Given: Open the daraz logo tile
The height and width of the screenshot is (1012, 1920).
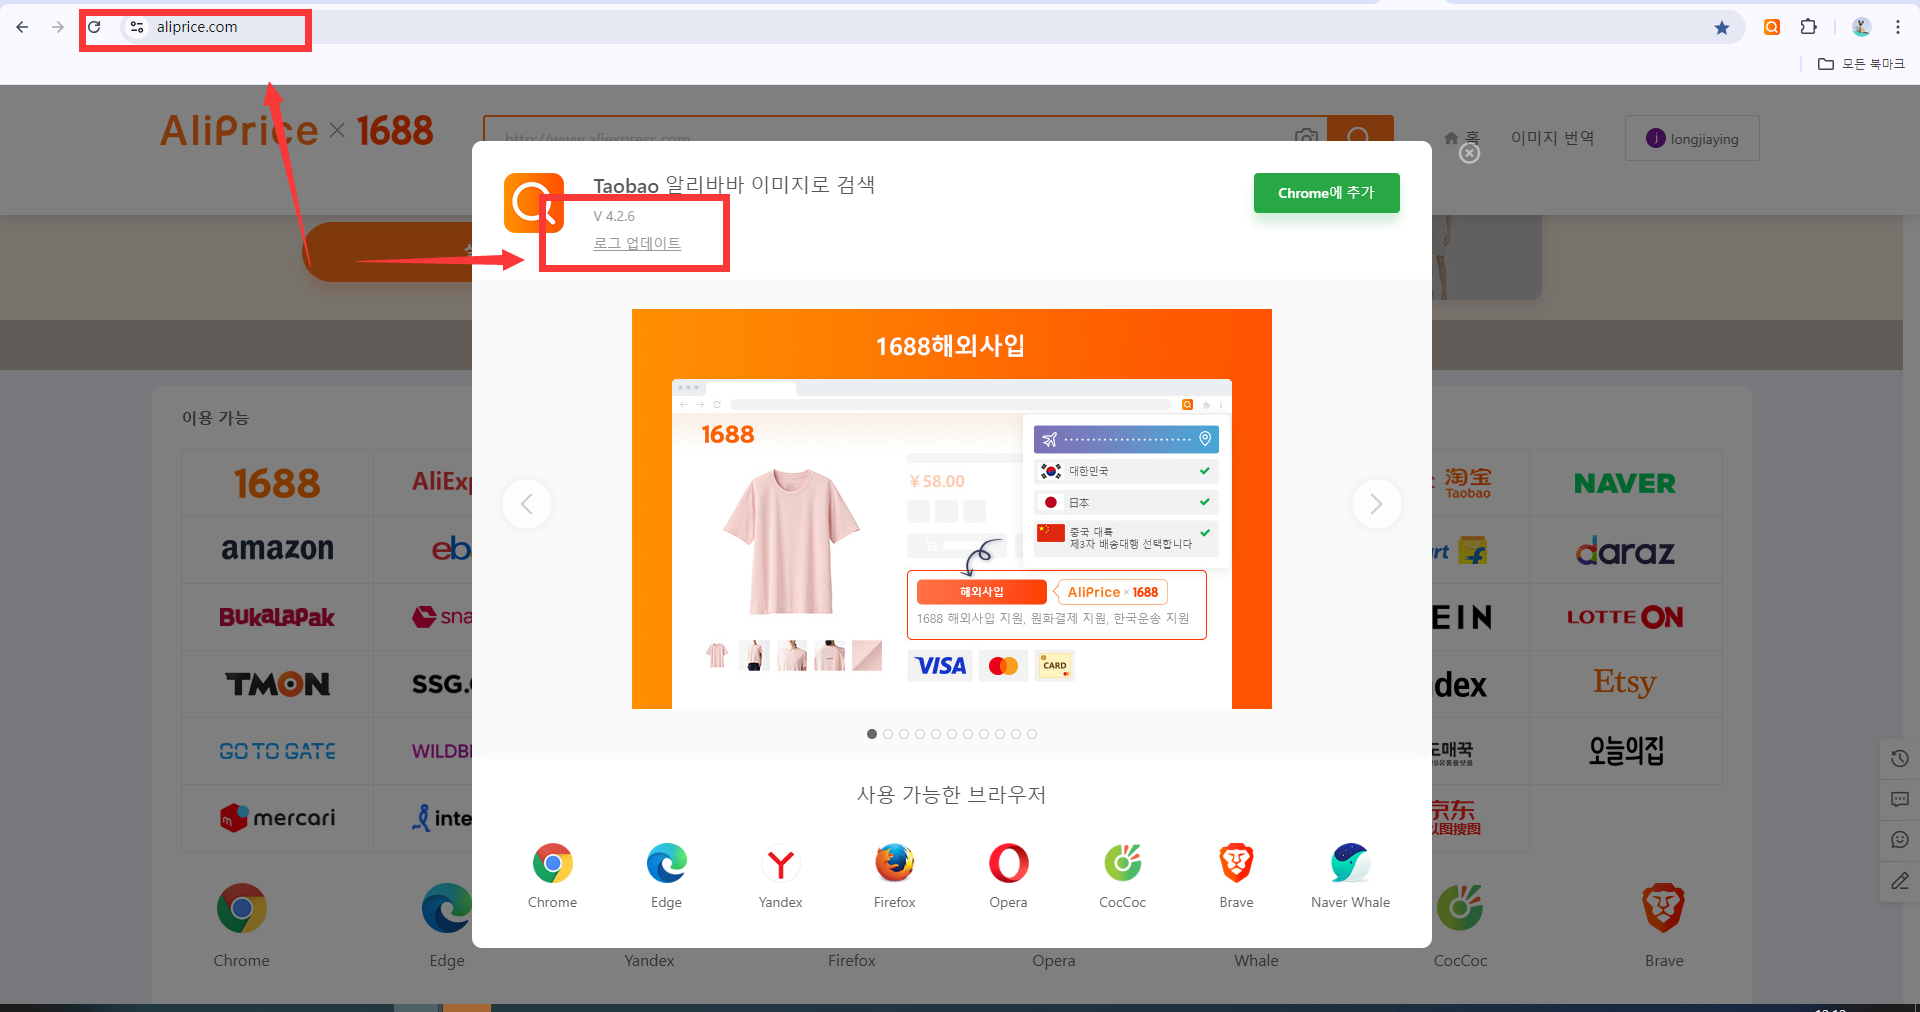Looking at the screenshot, I should [x=1625, y=550].
